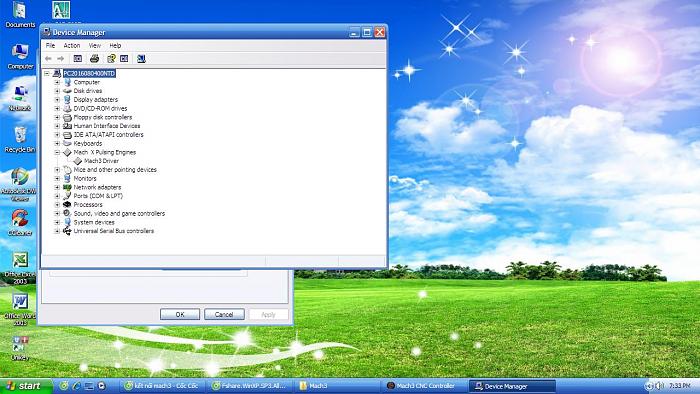Click the Show Desktop quick launch icon
This screenshot has height=394, width=700.
pyautogui.click(x=89, y=386)
